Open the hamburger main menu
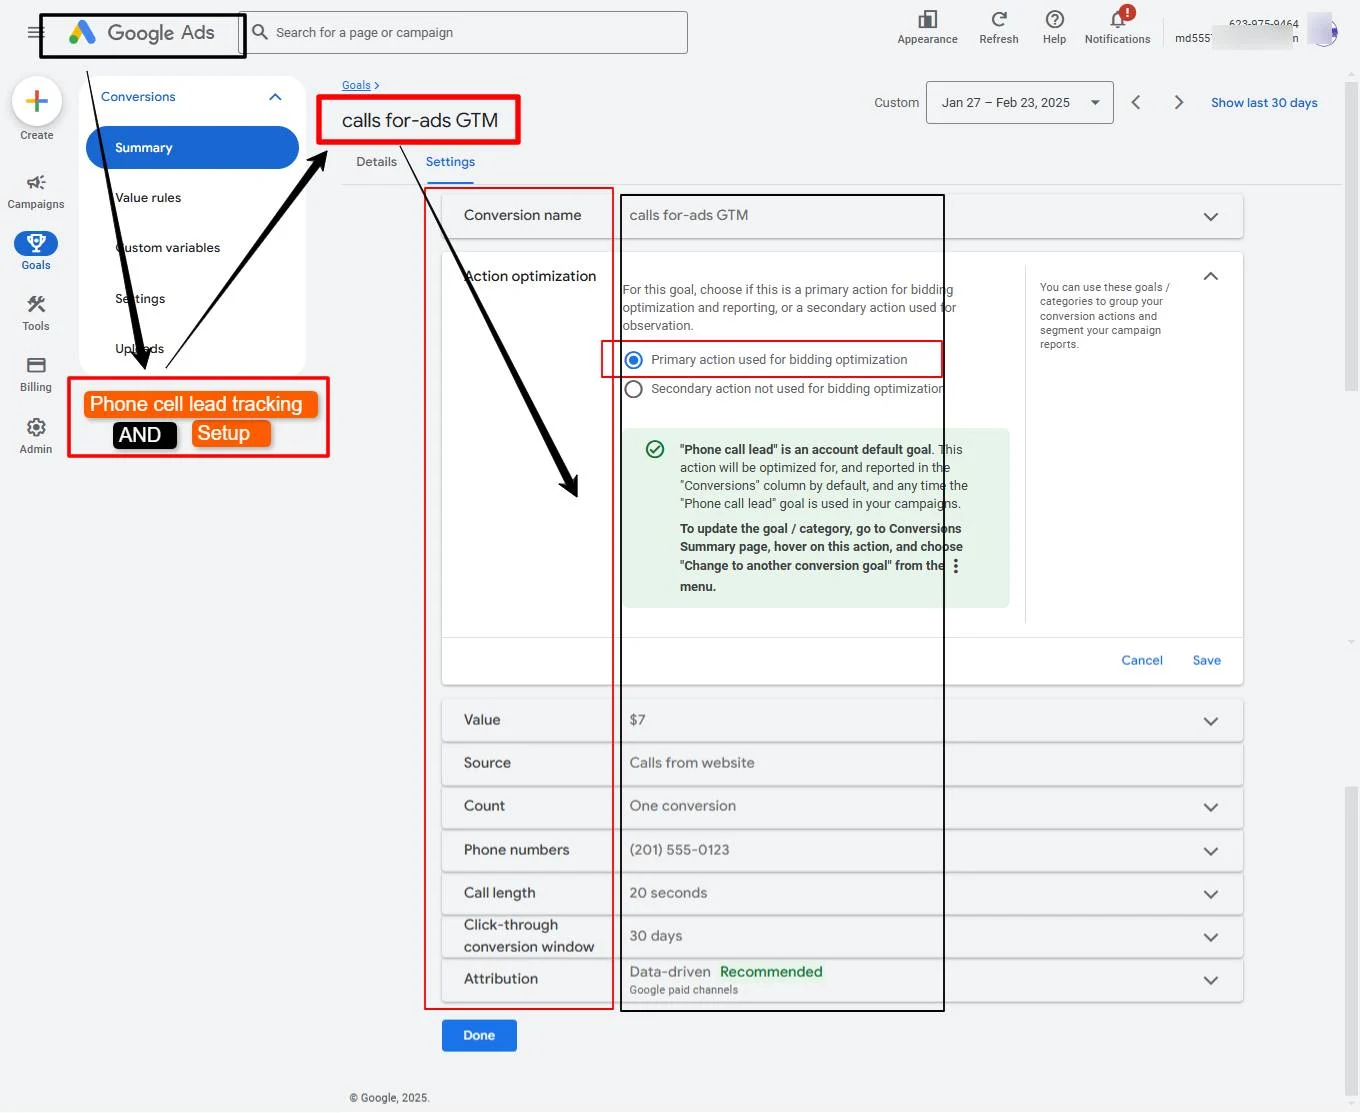Screen dimensions: 1360x1113 click(34, 32)
